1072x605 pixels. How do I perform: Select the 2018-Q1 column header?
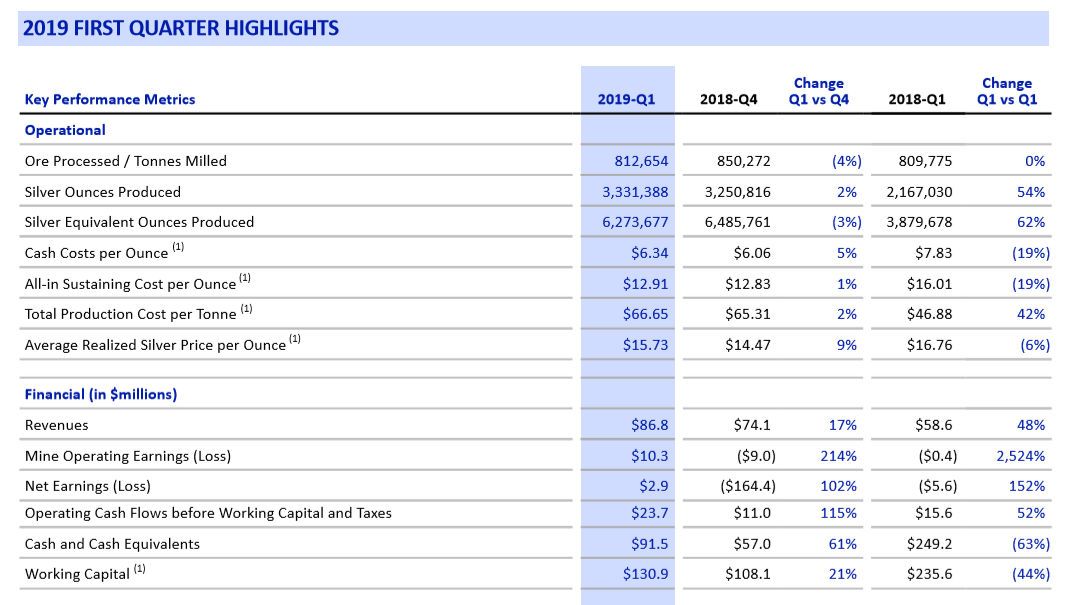pos(916,99)
